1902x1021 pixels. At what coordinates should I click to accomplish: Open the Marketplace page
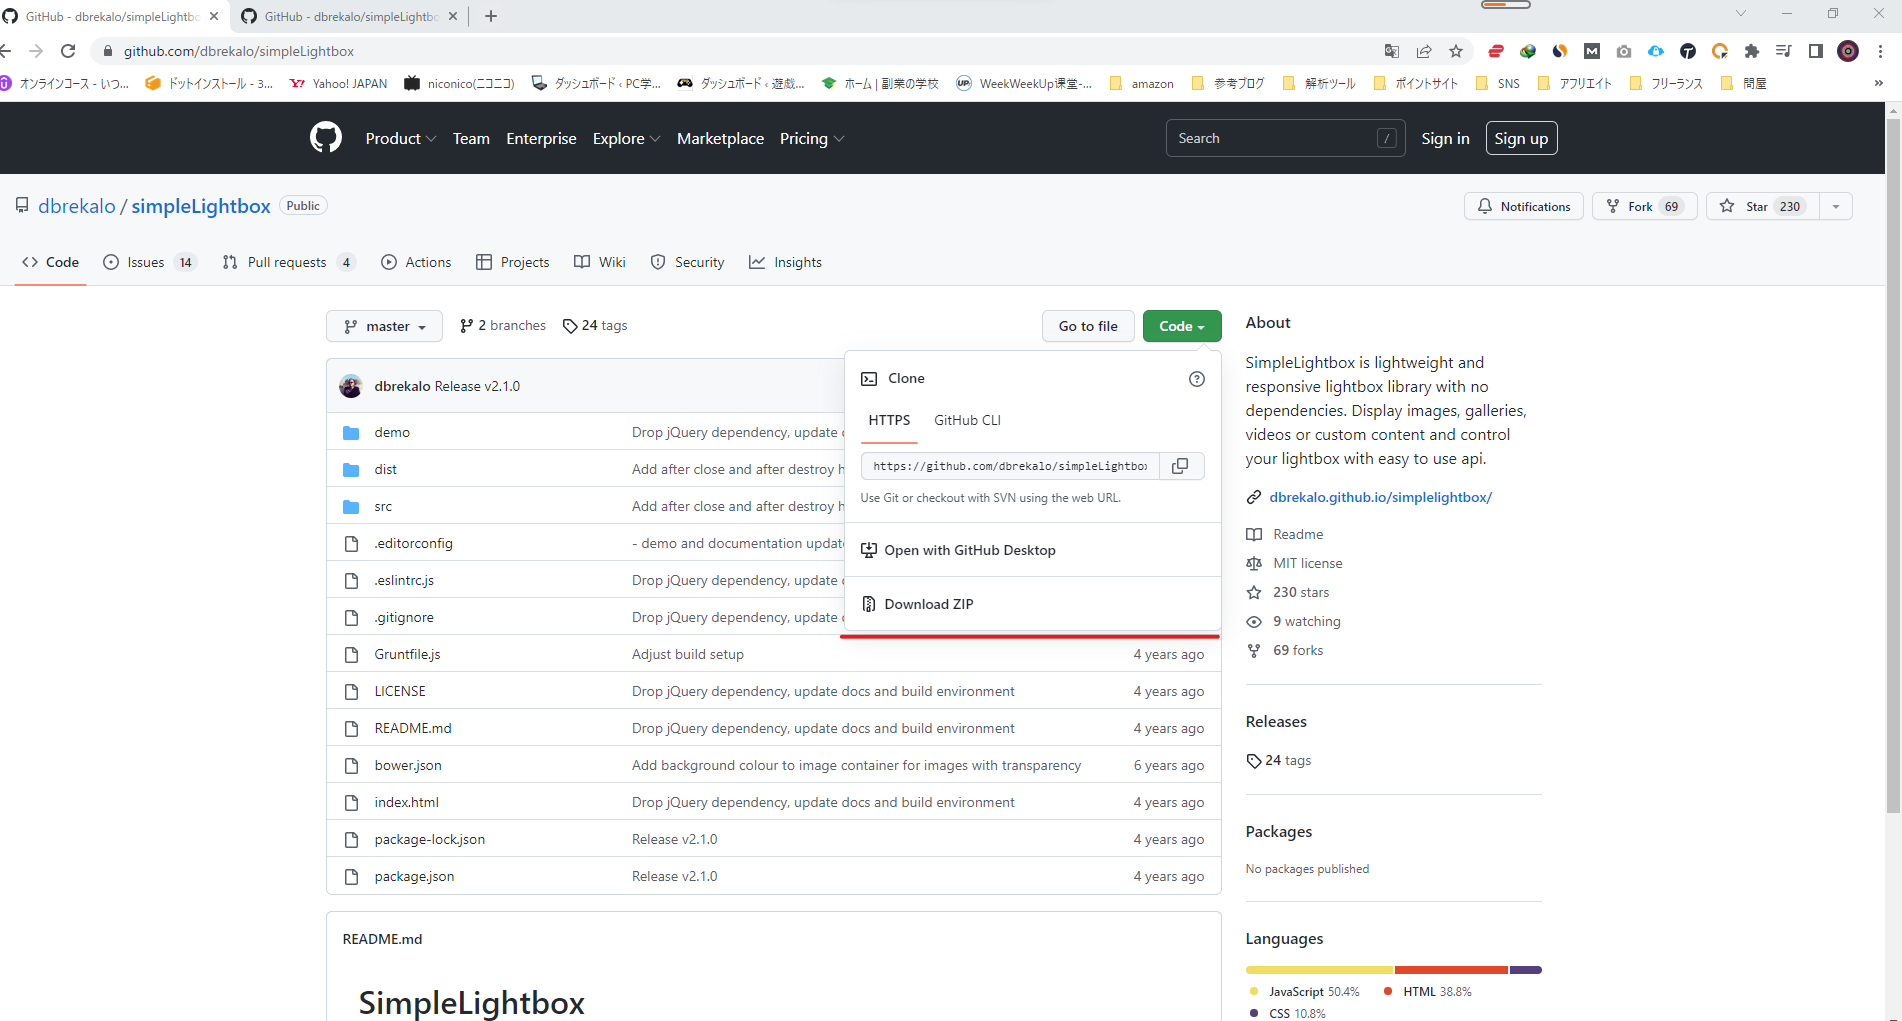pos(720,138)
